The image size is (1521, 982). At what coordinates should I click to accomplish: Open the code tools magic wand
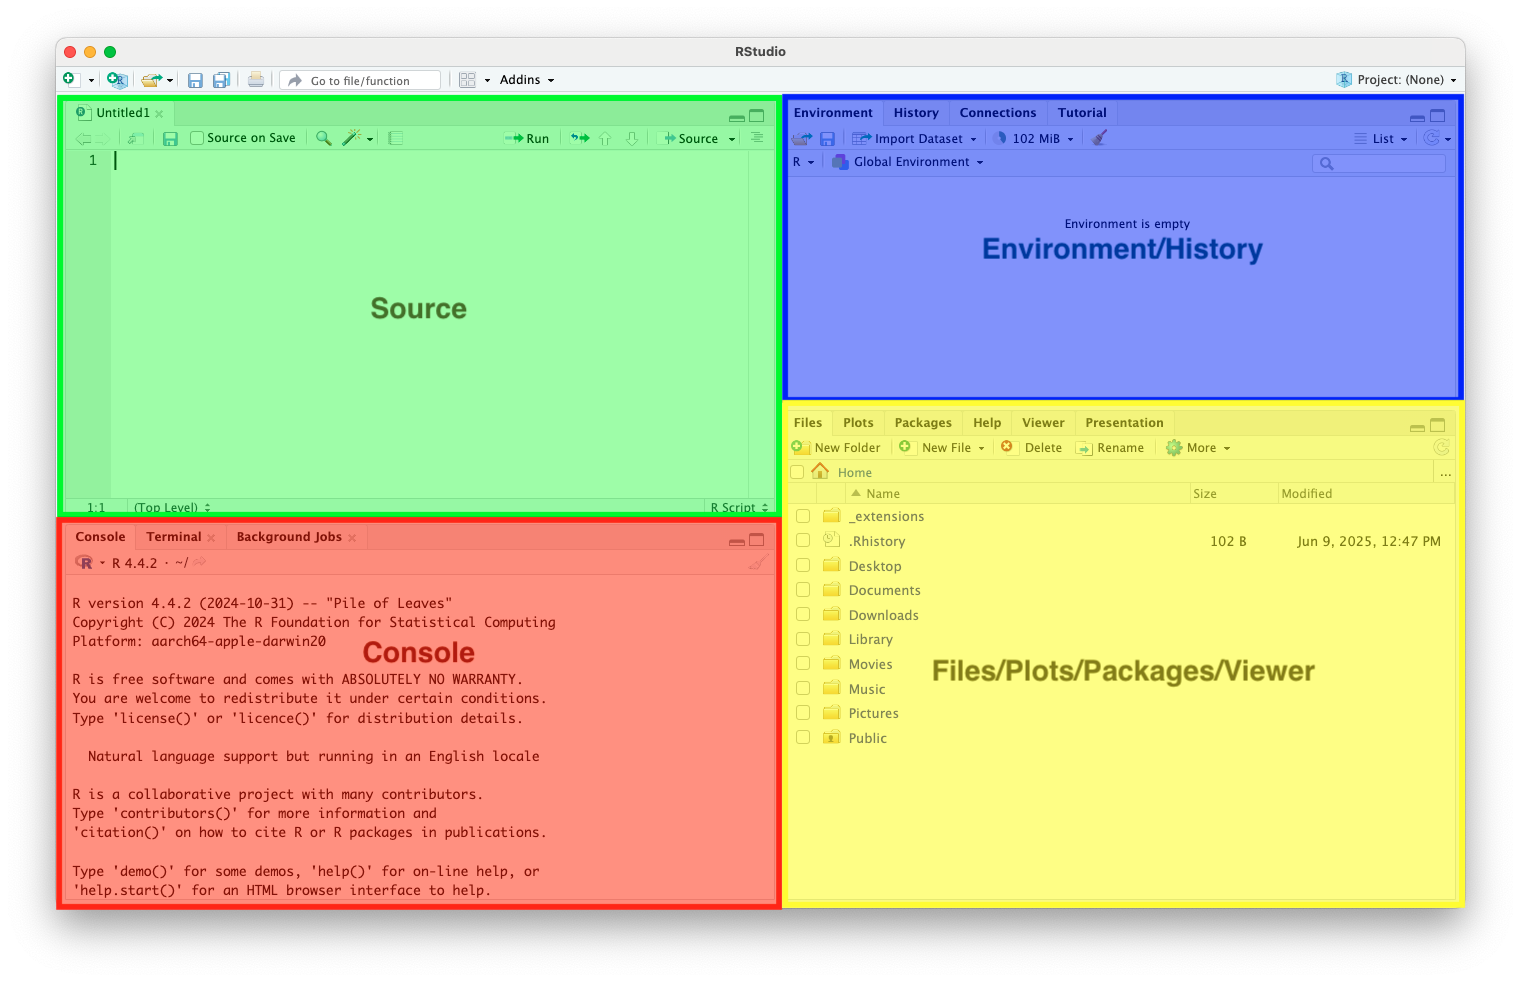pos(352,138)
